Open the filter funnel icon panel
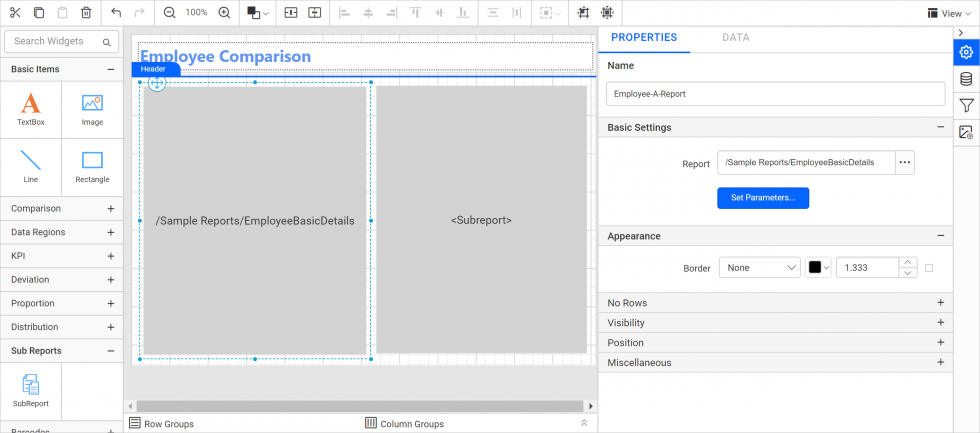This screenshot has width=980, height=433. click(966, 106)
